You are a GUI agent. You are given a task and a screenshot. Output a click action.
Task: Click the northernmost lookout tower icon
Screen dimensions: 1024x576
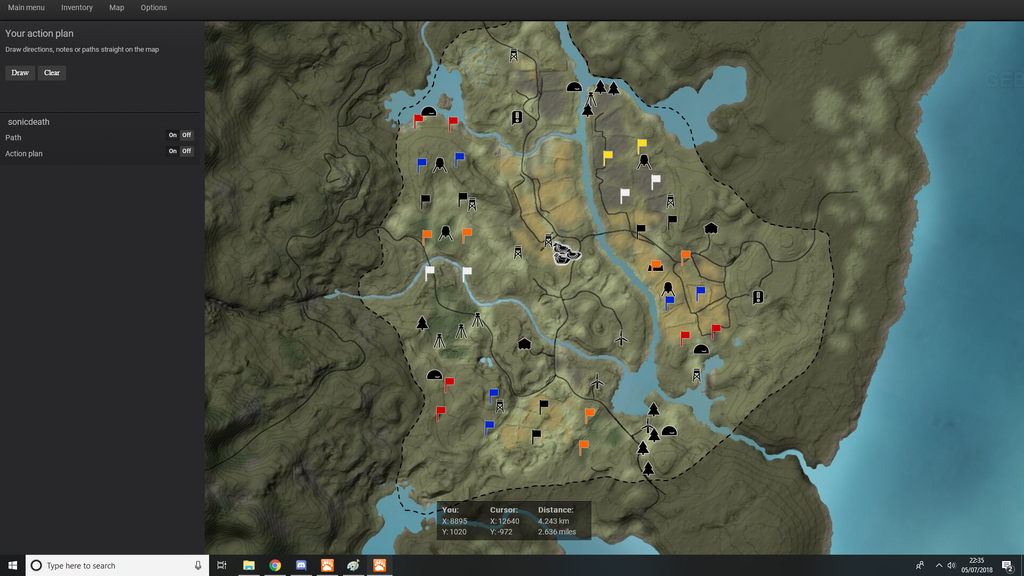[514, 56]
